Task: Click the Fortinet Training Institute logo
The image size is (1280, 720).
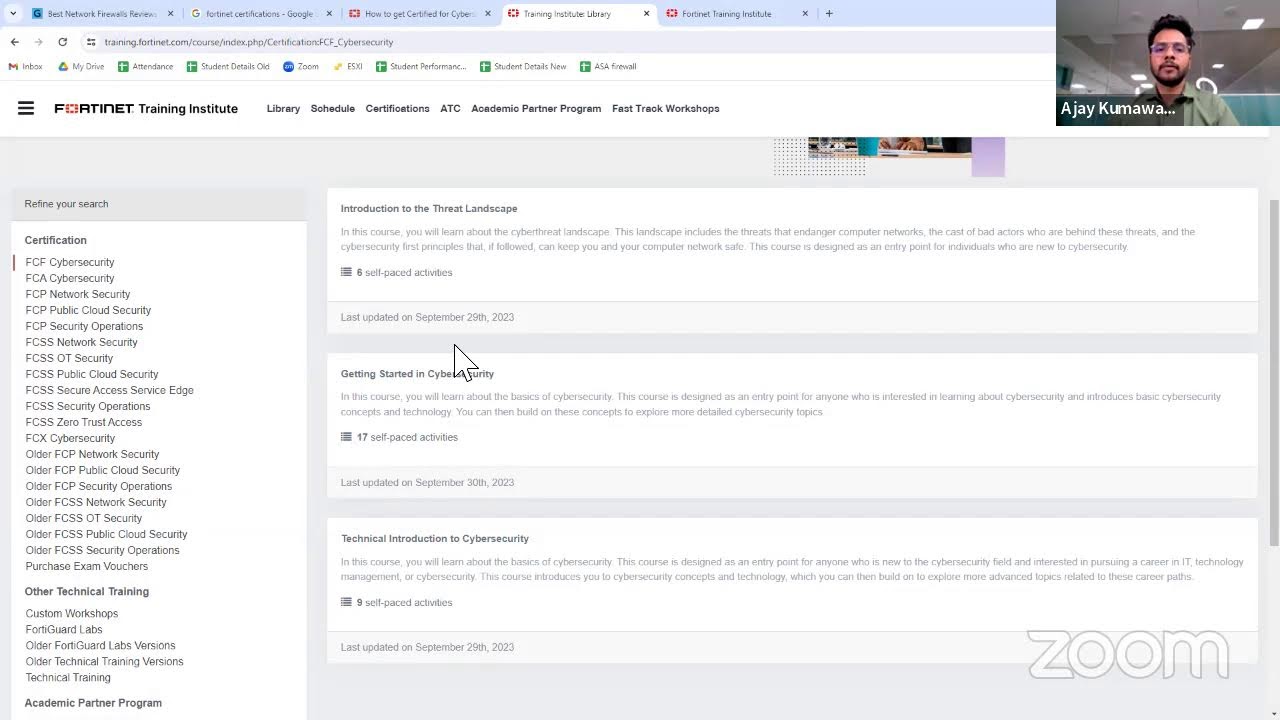Action: (x=146, y=108)
